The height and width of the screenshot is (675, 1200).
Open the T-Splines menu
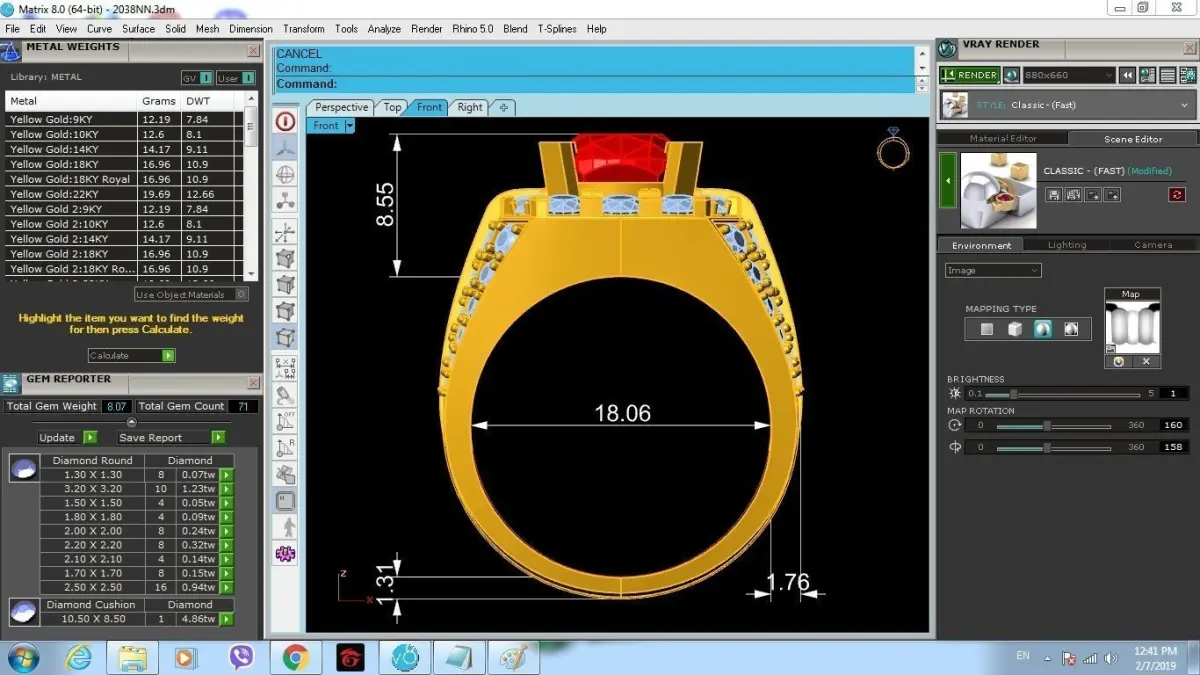pyautogui.click(x=557, y=29)
